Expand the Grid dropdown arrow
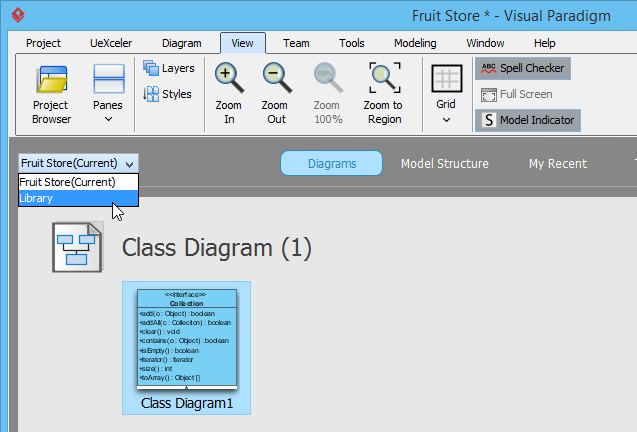 tap(446, 120)
